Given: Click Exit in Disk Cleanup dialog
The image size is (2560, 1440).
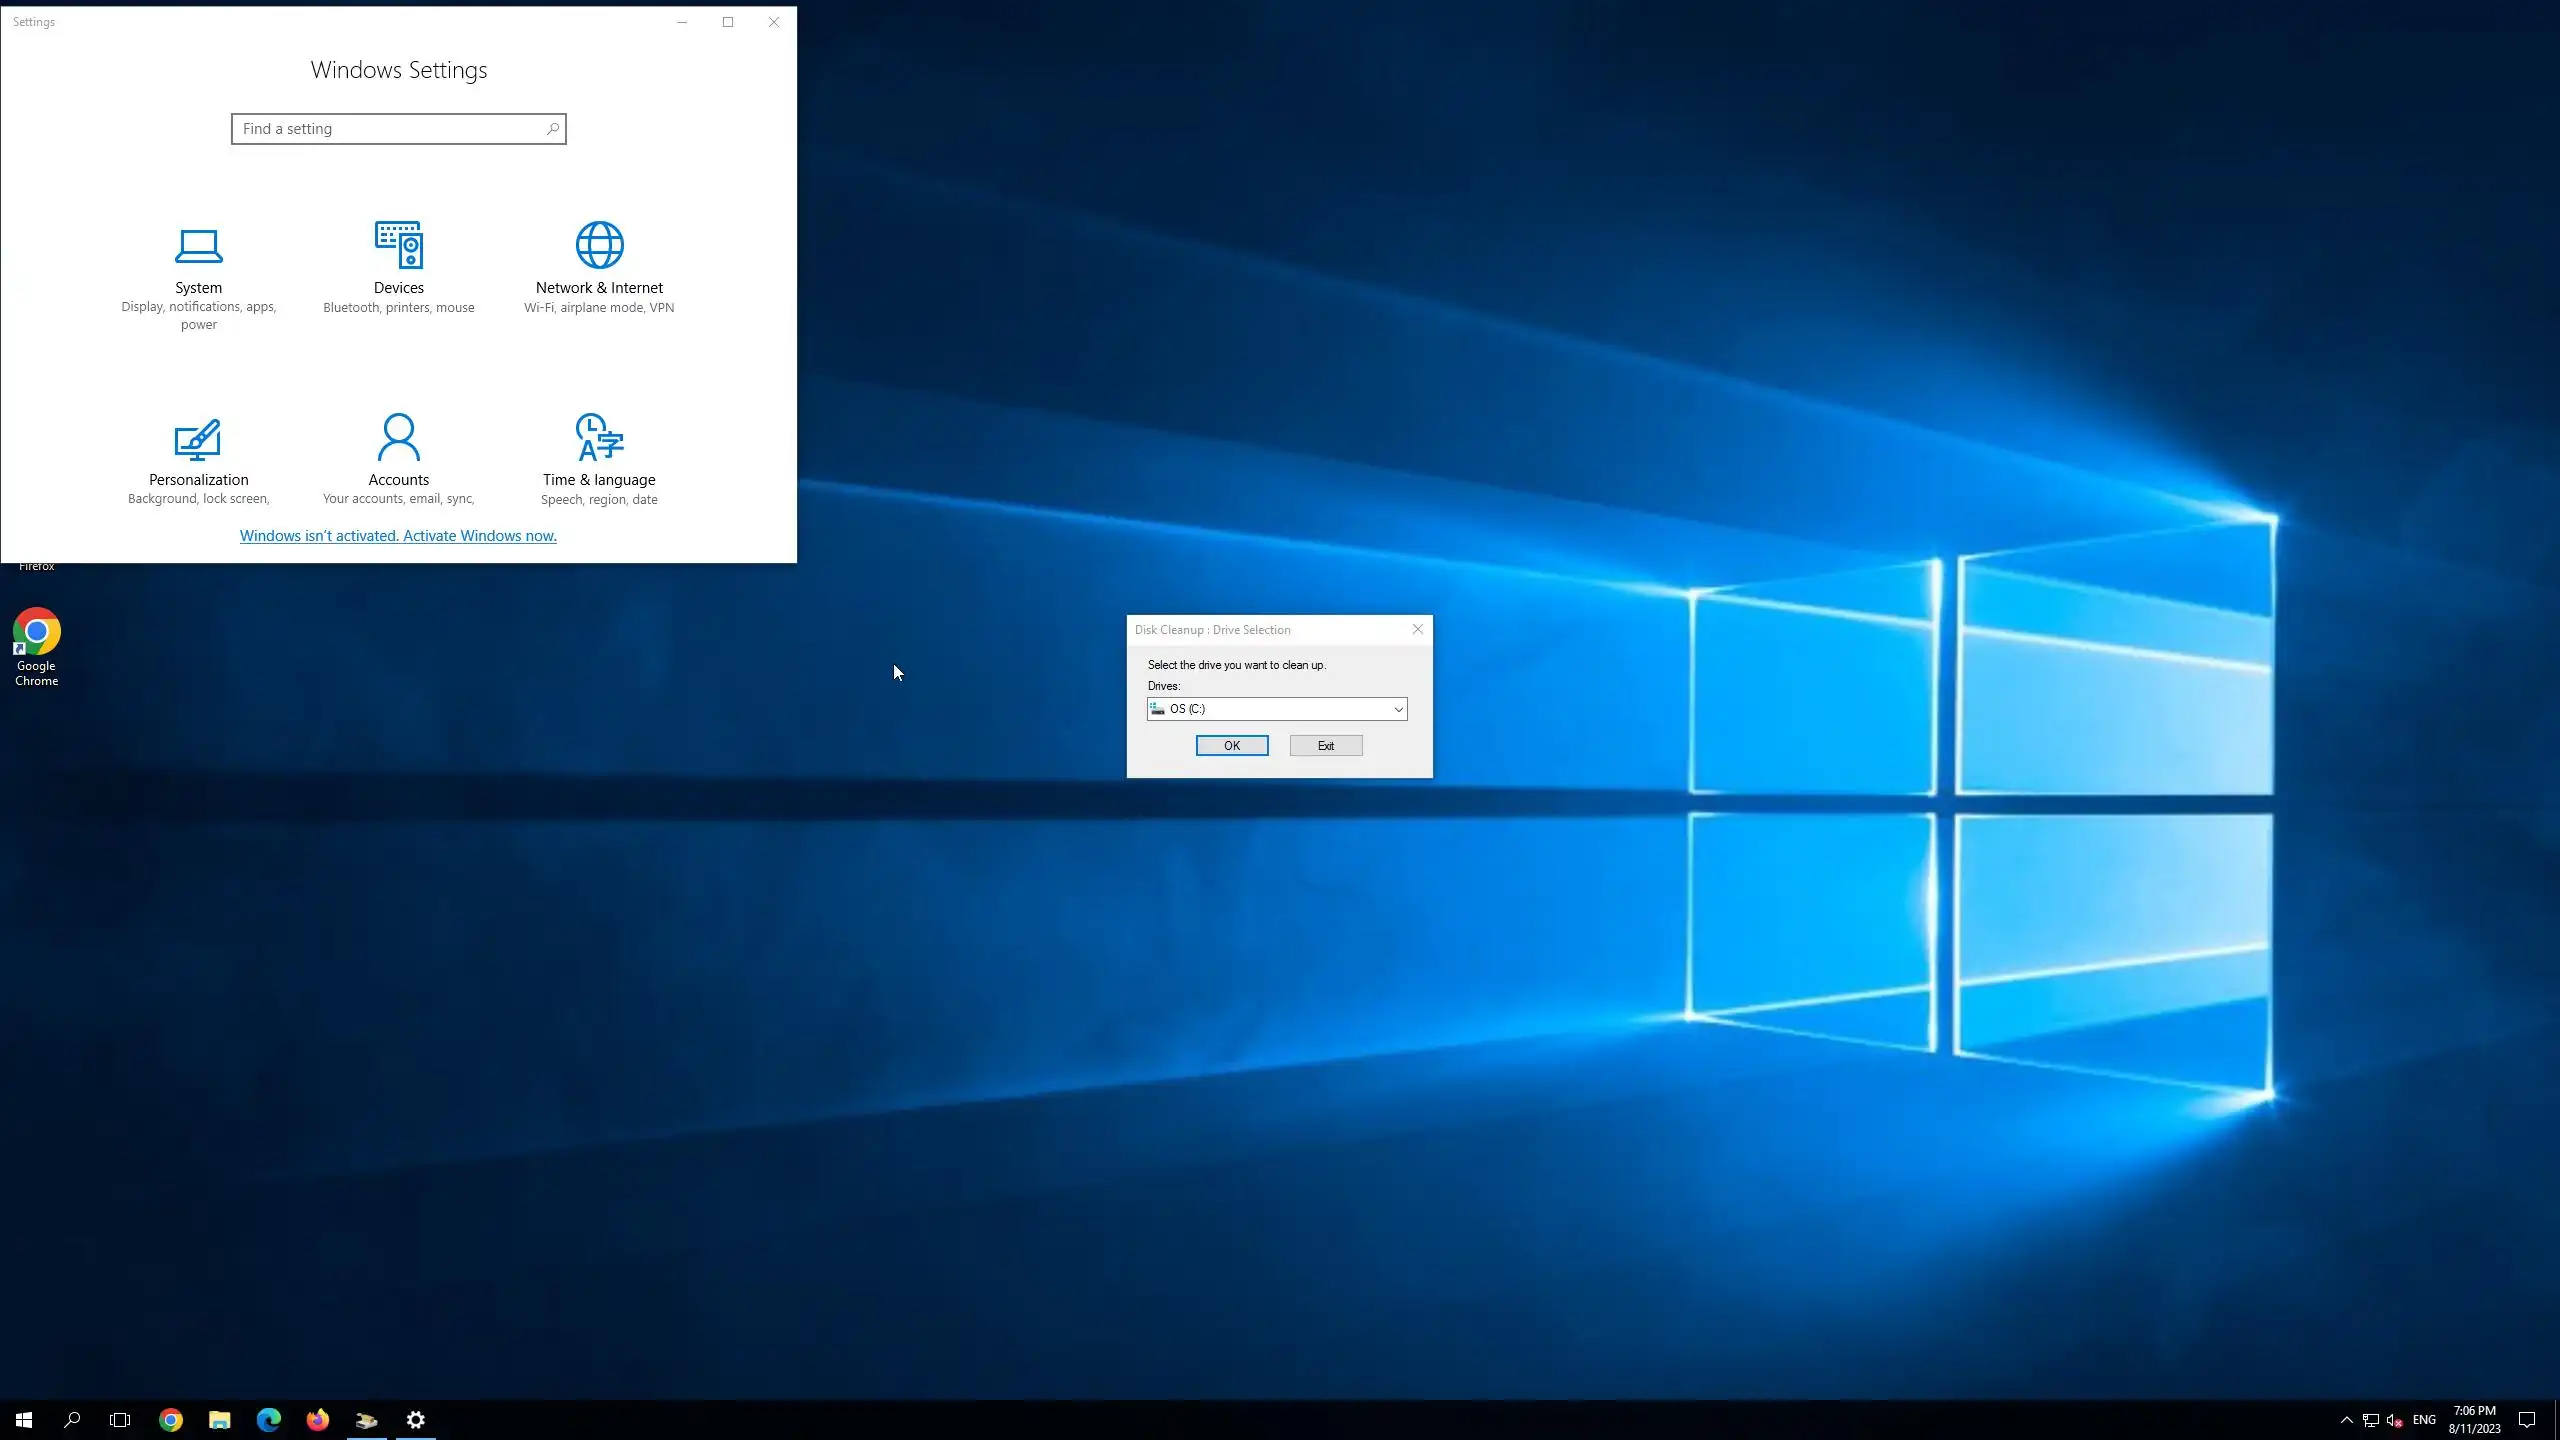Looking at the screenshot, I should tap(1325, 746).
